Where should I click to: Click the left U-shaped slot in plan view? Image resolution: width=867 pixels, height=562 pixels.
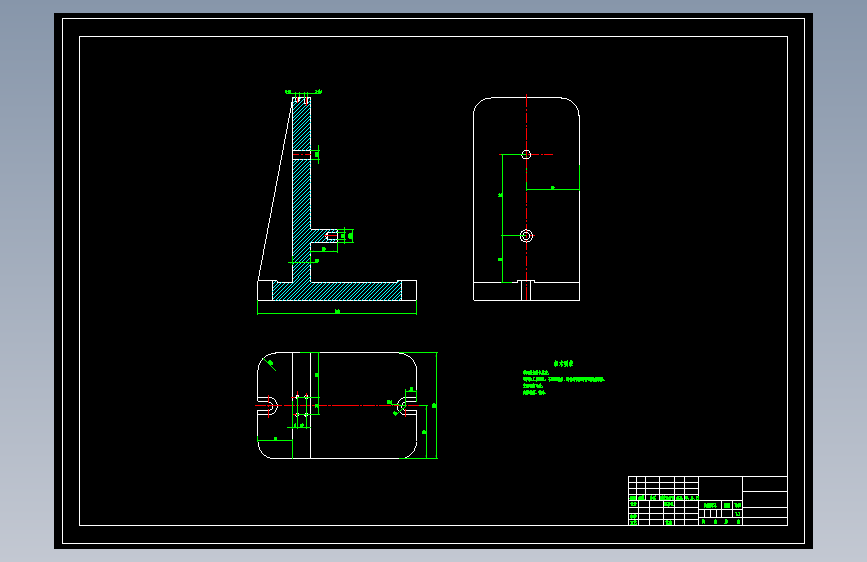(x=268, y=405)
